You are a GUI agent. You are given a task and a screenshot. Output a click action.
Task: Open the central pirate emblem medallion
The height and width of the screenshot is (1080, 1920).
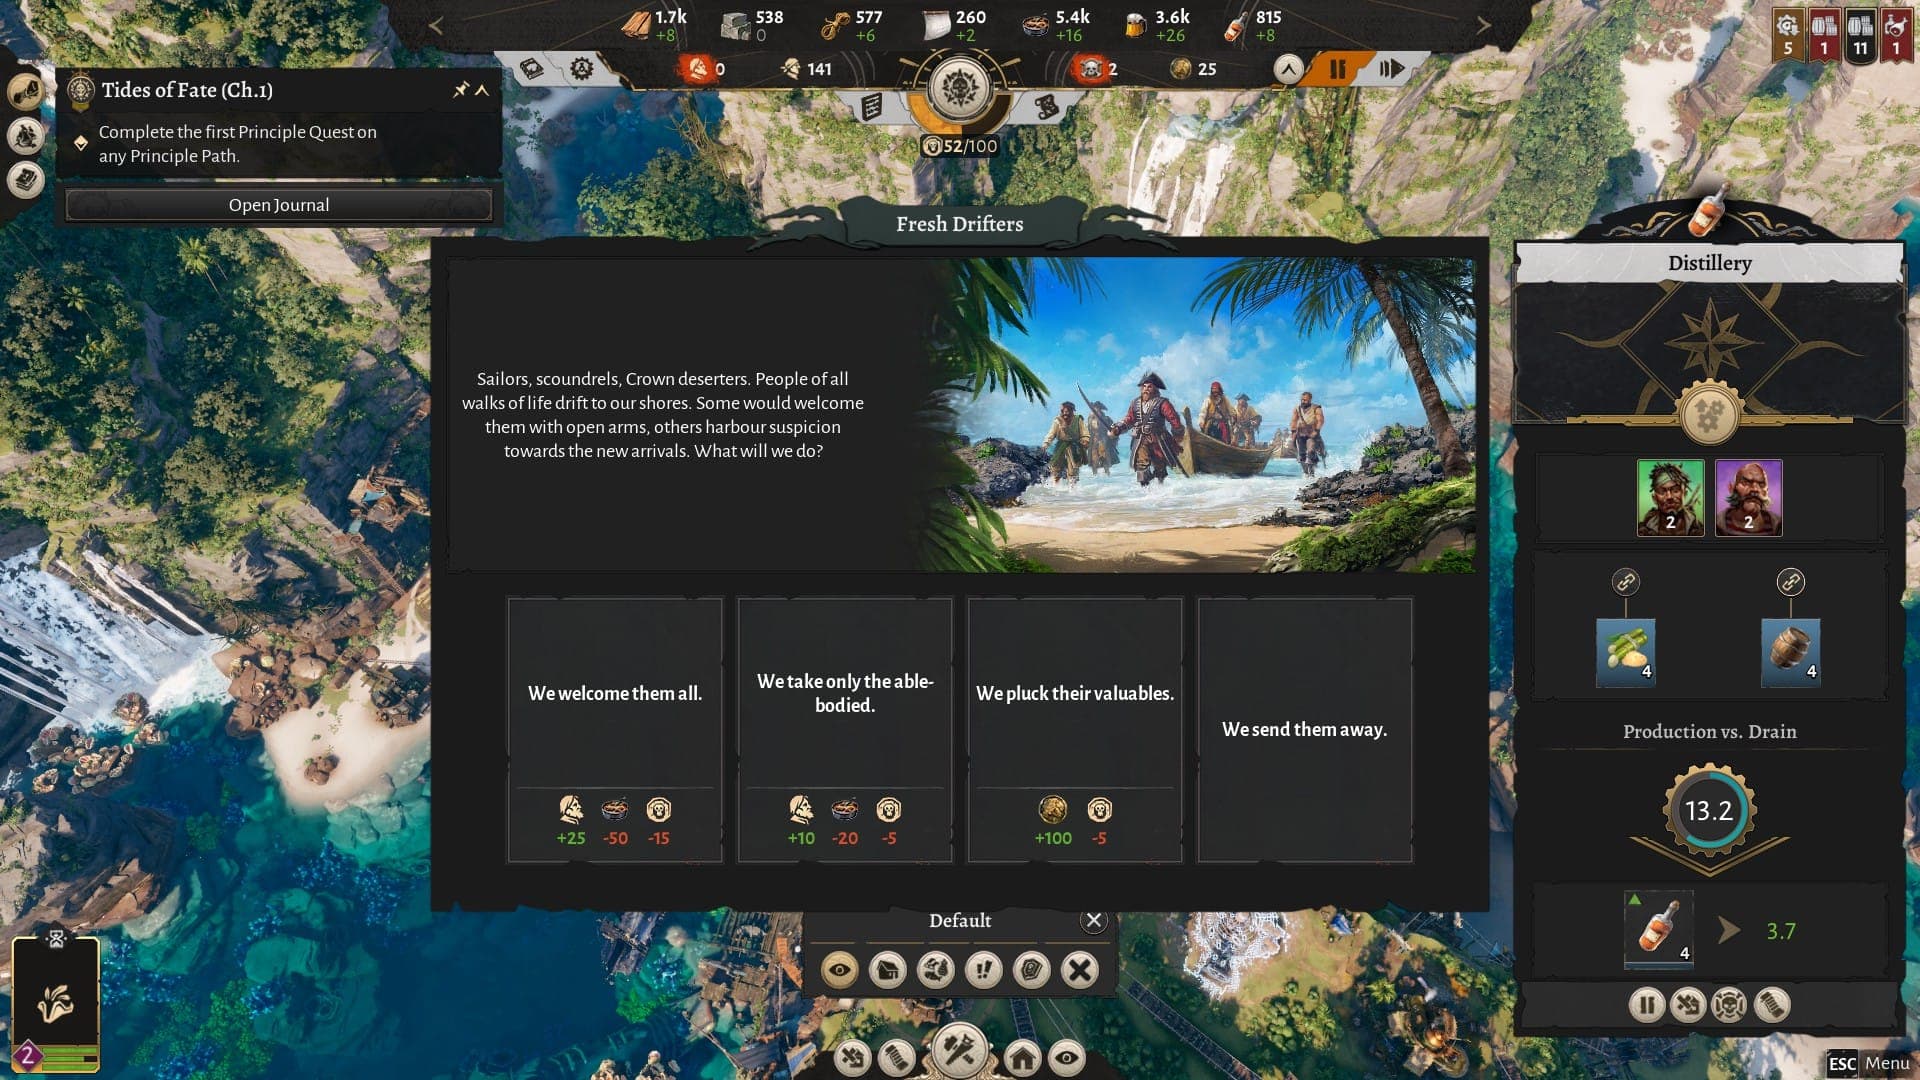coord(960,89)
